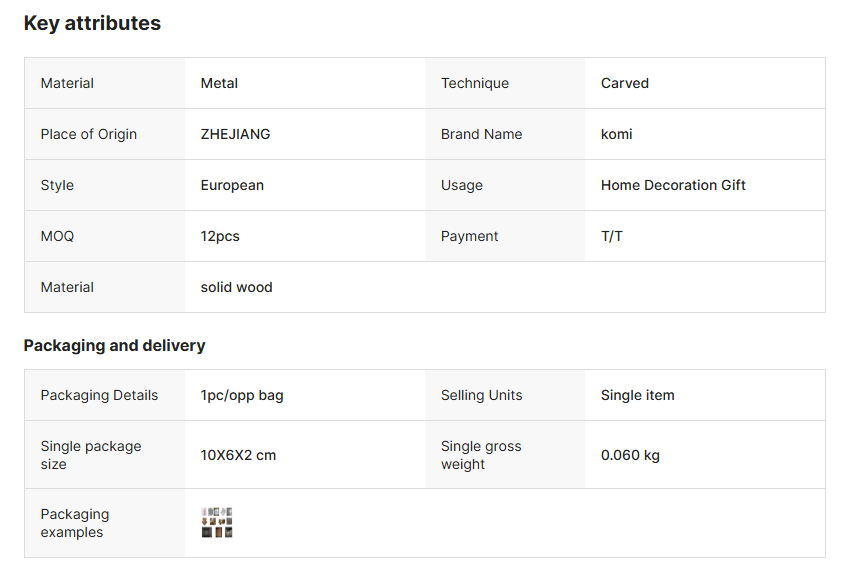Select the Single item selling units value
This screenshot has height=563, width=841.
click(x=637, y=395)
